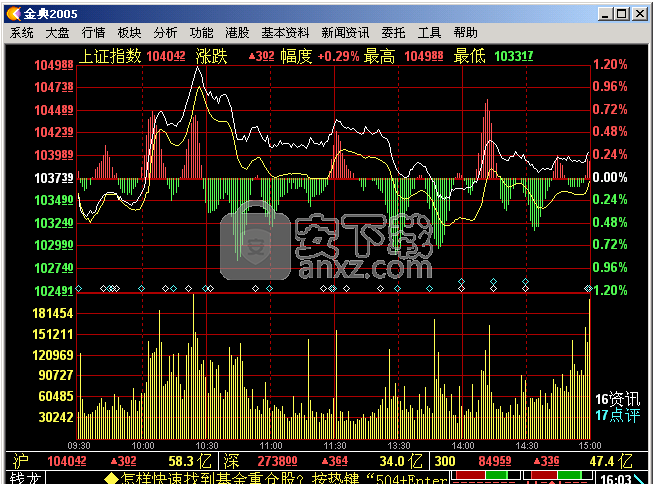
Task: Click the 10:30 time axis label
Action: coord(207,446)
